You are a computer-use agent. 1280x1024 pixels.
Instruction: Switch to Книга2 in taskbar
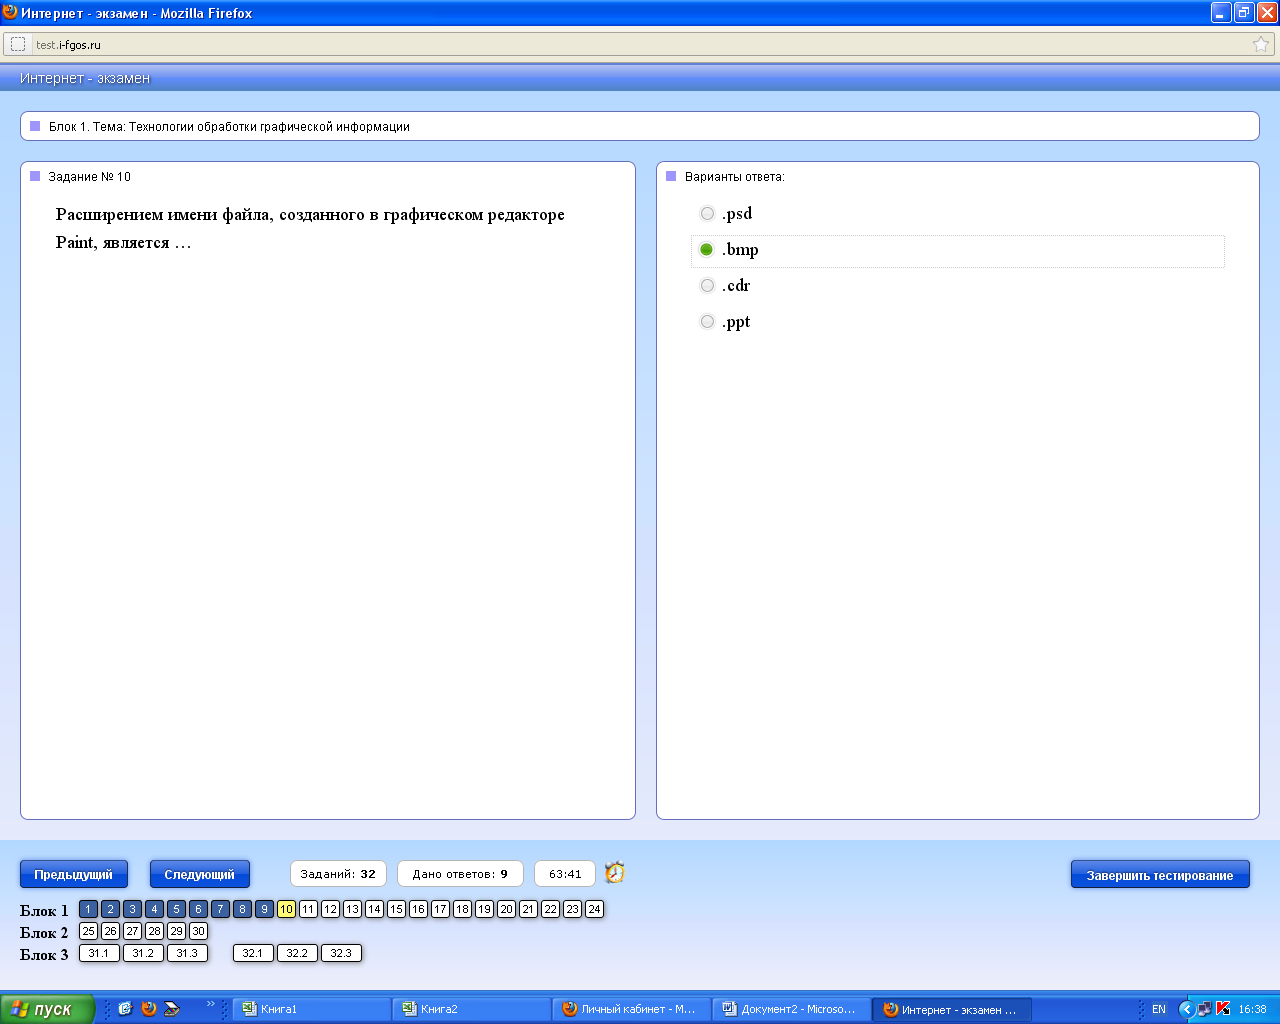click(x=471, y=1009)
